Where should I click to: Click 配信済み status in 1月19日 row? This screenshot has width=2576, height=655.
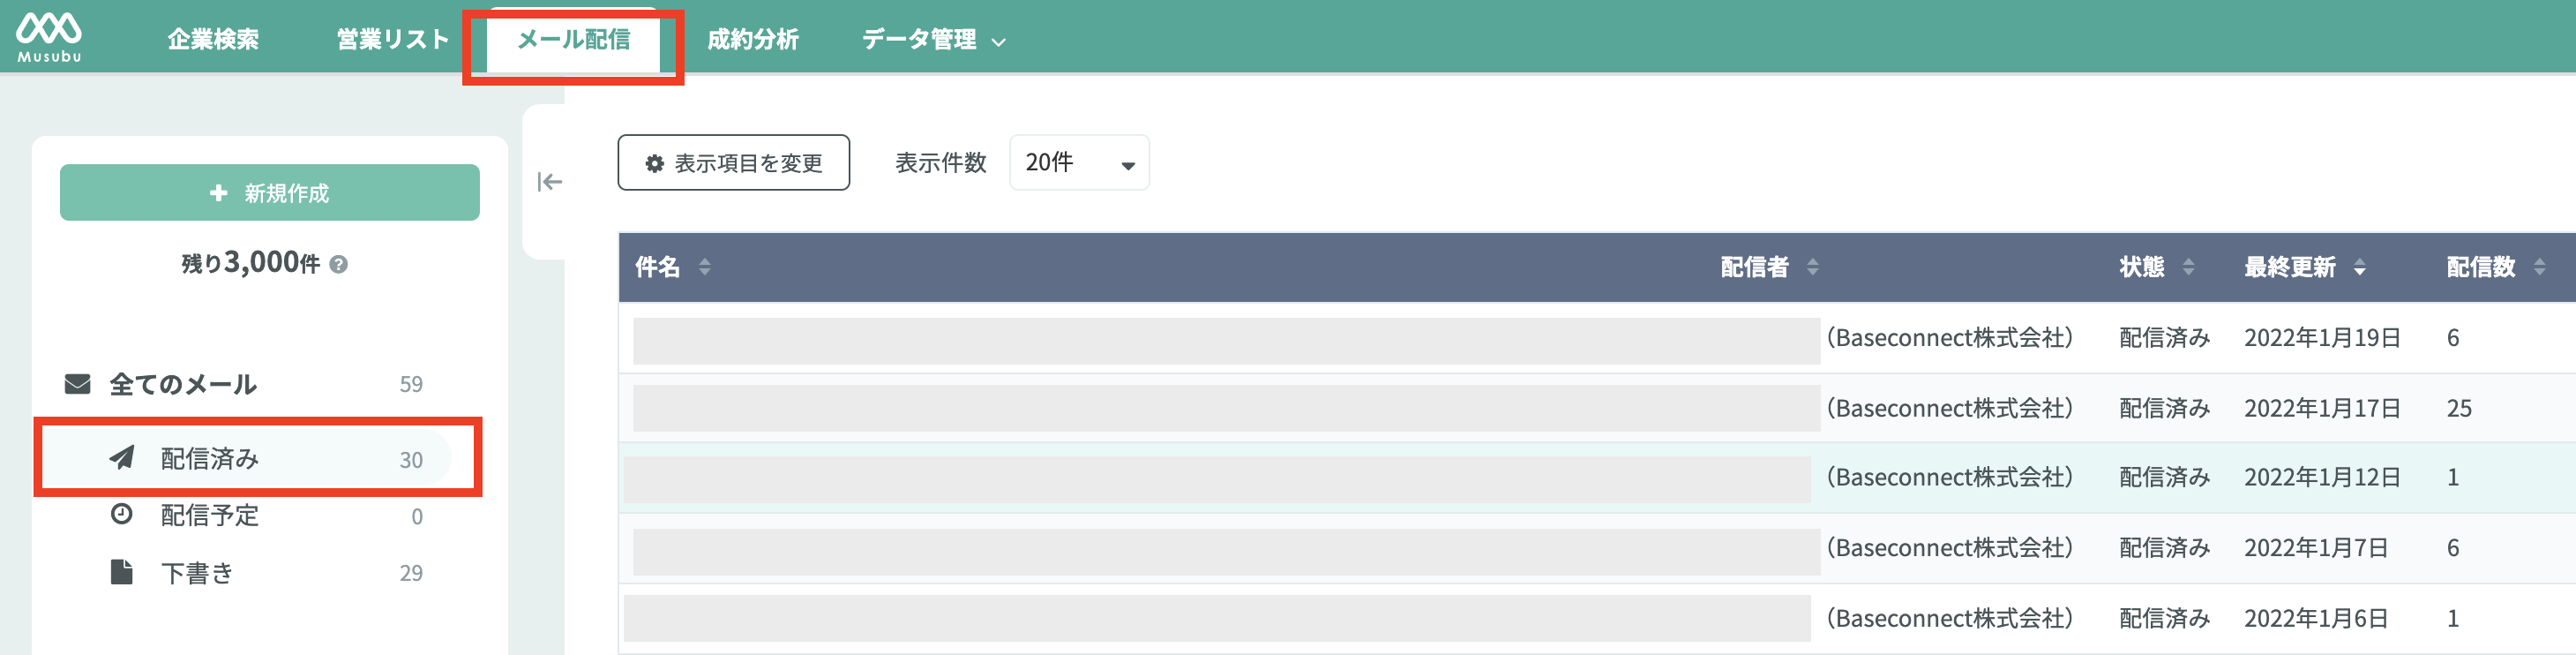click(x=2164, y=338)
